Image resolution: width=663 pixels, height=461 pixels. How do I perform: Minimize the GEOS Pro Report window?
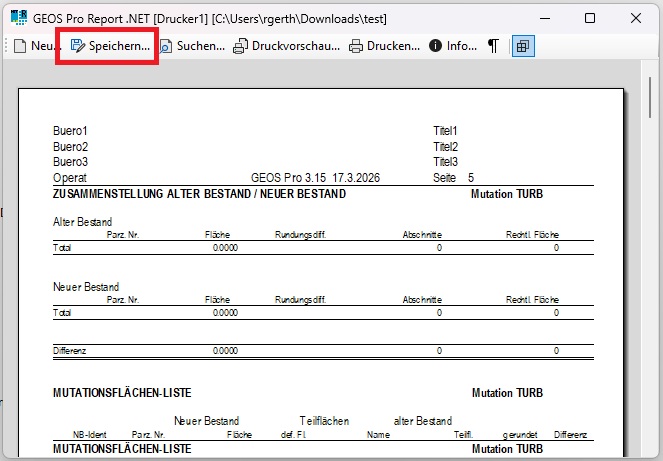[544, 18]
